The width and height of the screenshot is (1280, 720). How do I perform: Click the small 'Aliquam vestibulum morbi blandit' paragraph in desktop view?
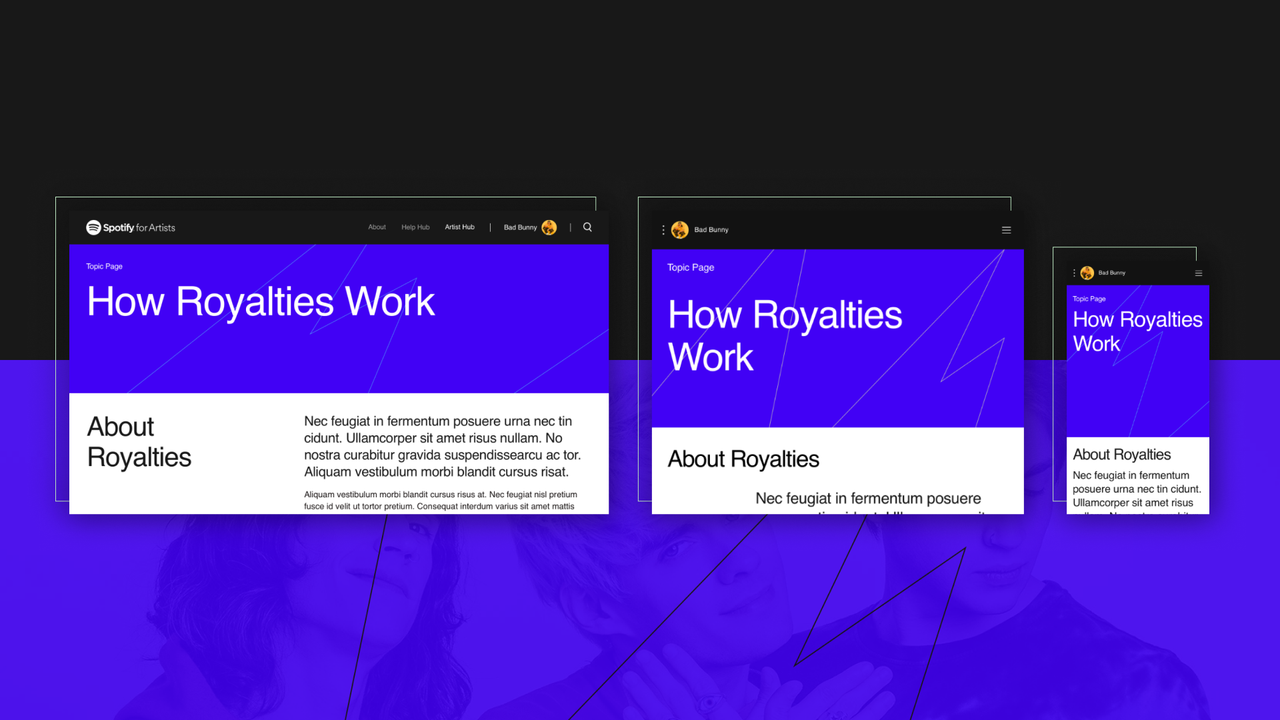441,501
